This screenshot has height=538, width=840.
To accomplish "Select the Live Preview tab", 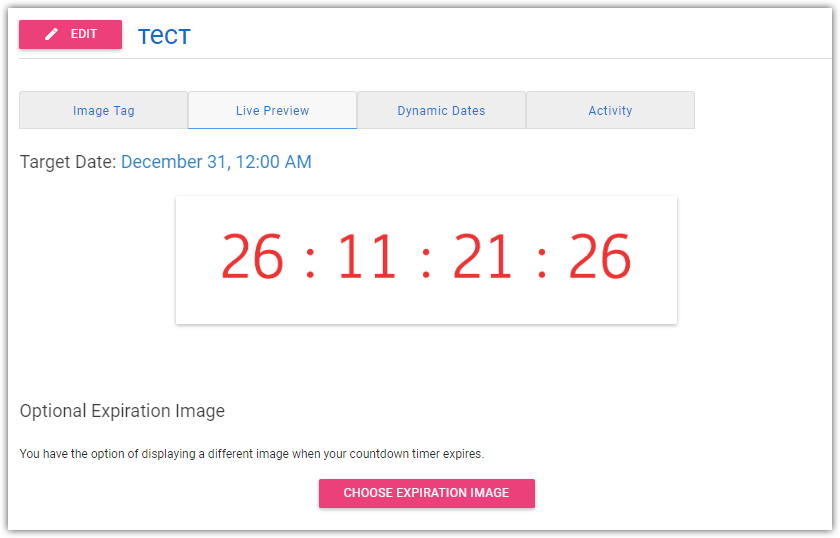I will [x=272, y=111].
